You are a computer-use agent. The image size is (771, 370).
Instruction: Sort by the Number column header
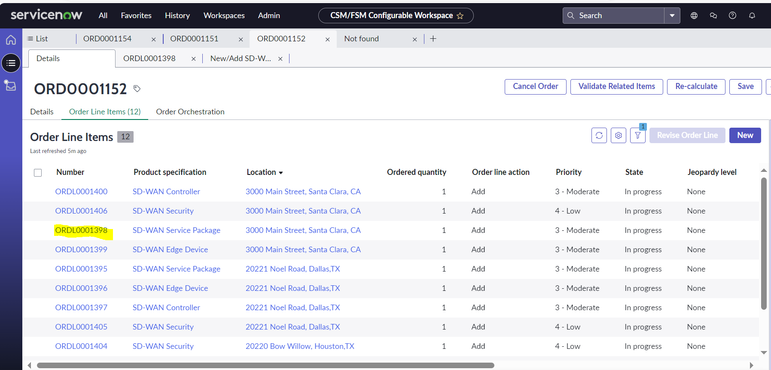pyautogui.click(x=70, y=172)
